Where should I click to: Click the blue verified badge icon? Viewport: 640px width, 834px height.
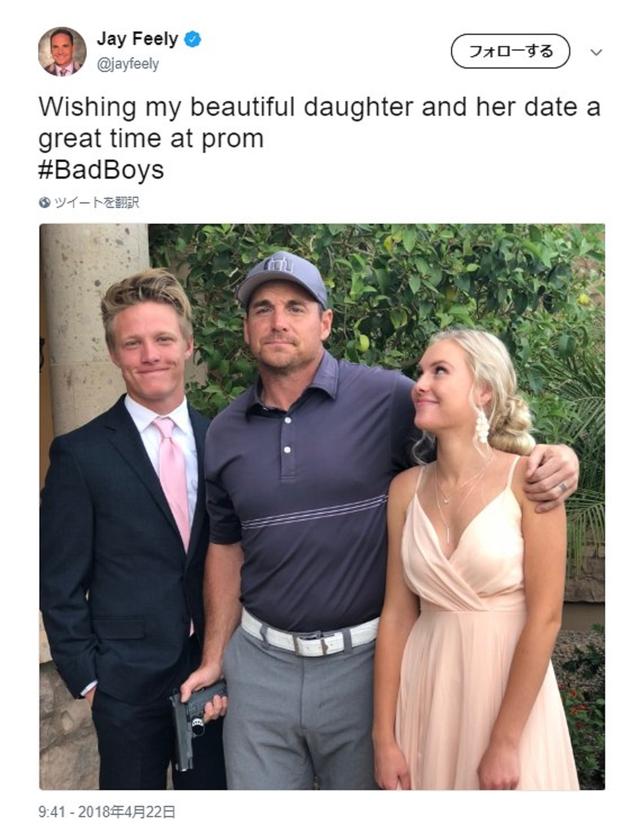coord(193,39)
